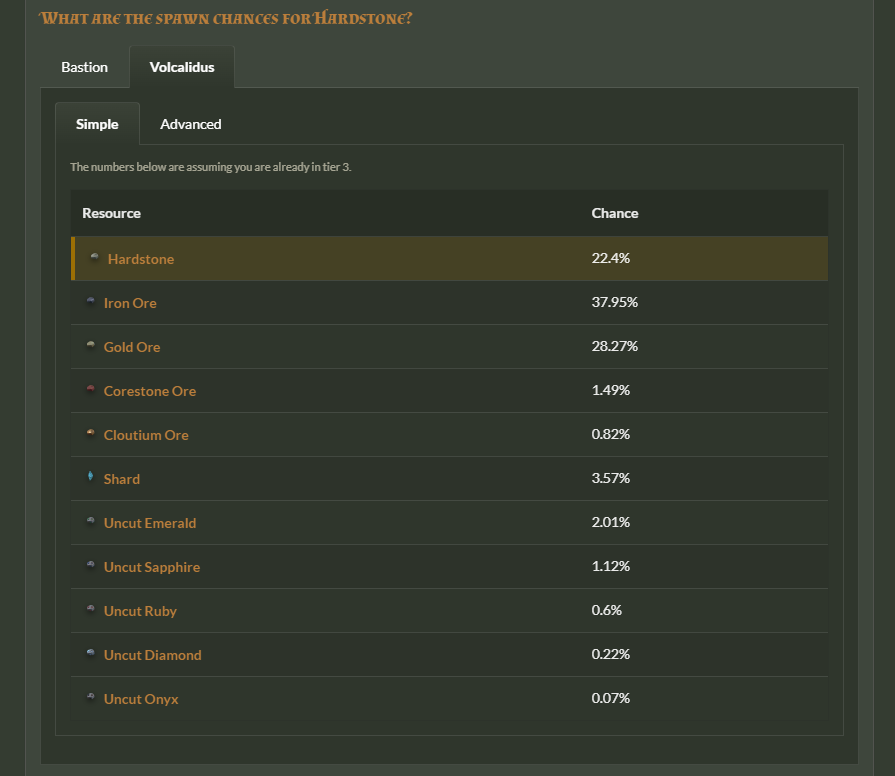Switch to the Bastion tab
Image resolution: width=895 pixels, height=776 pixels.
84,67
